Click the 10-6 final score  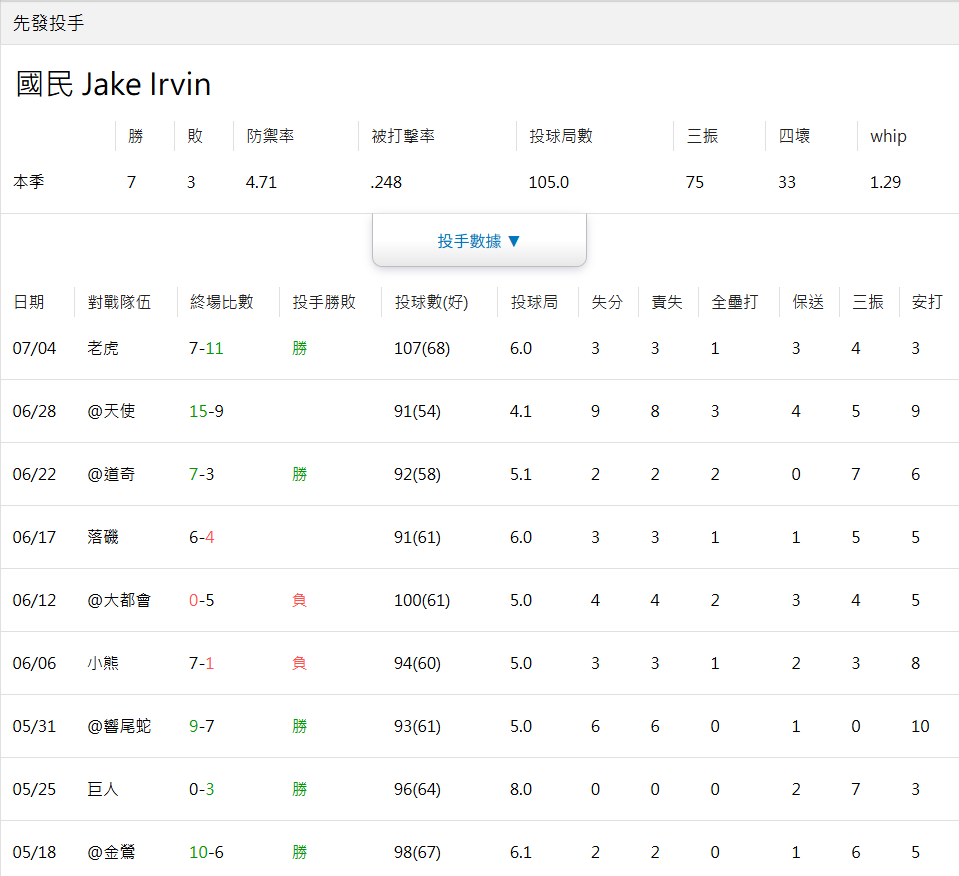[206, 853]
